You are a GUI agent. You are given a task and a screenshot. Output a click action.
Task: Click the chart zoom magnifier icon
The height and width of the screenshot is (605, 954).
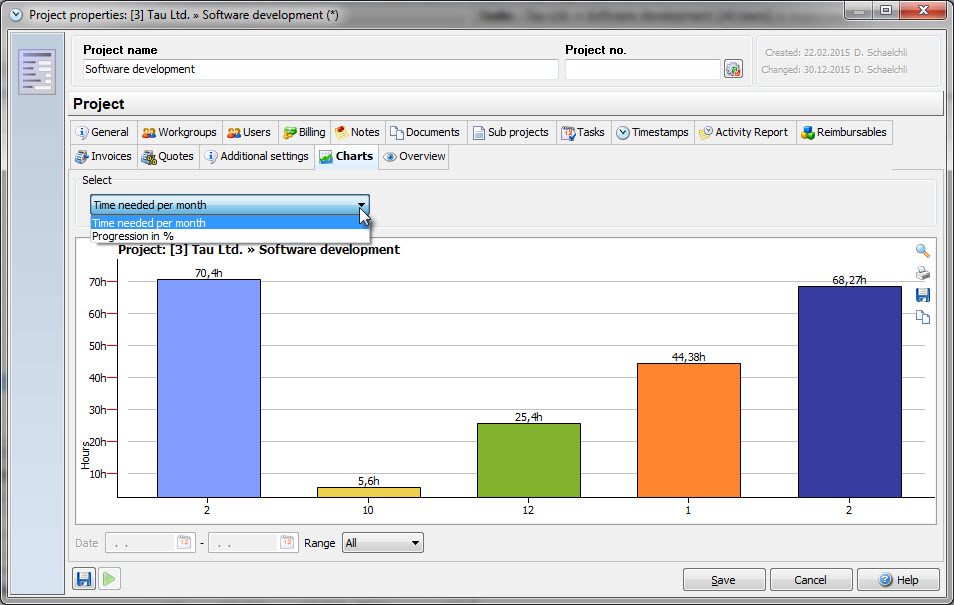point(922,251)
